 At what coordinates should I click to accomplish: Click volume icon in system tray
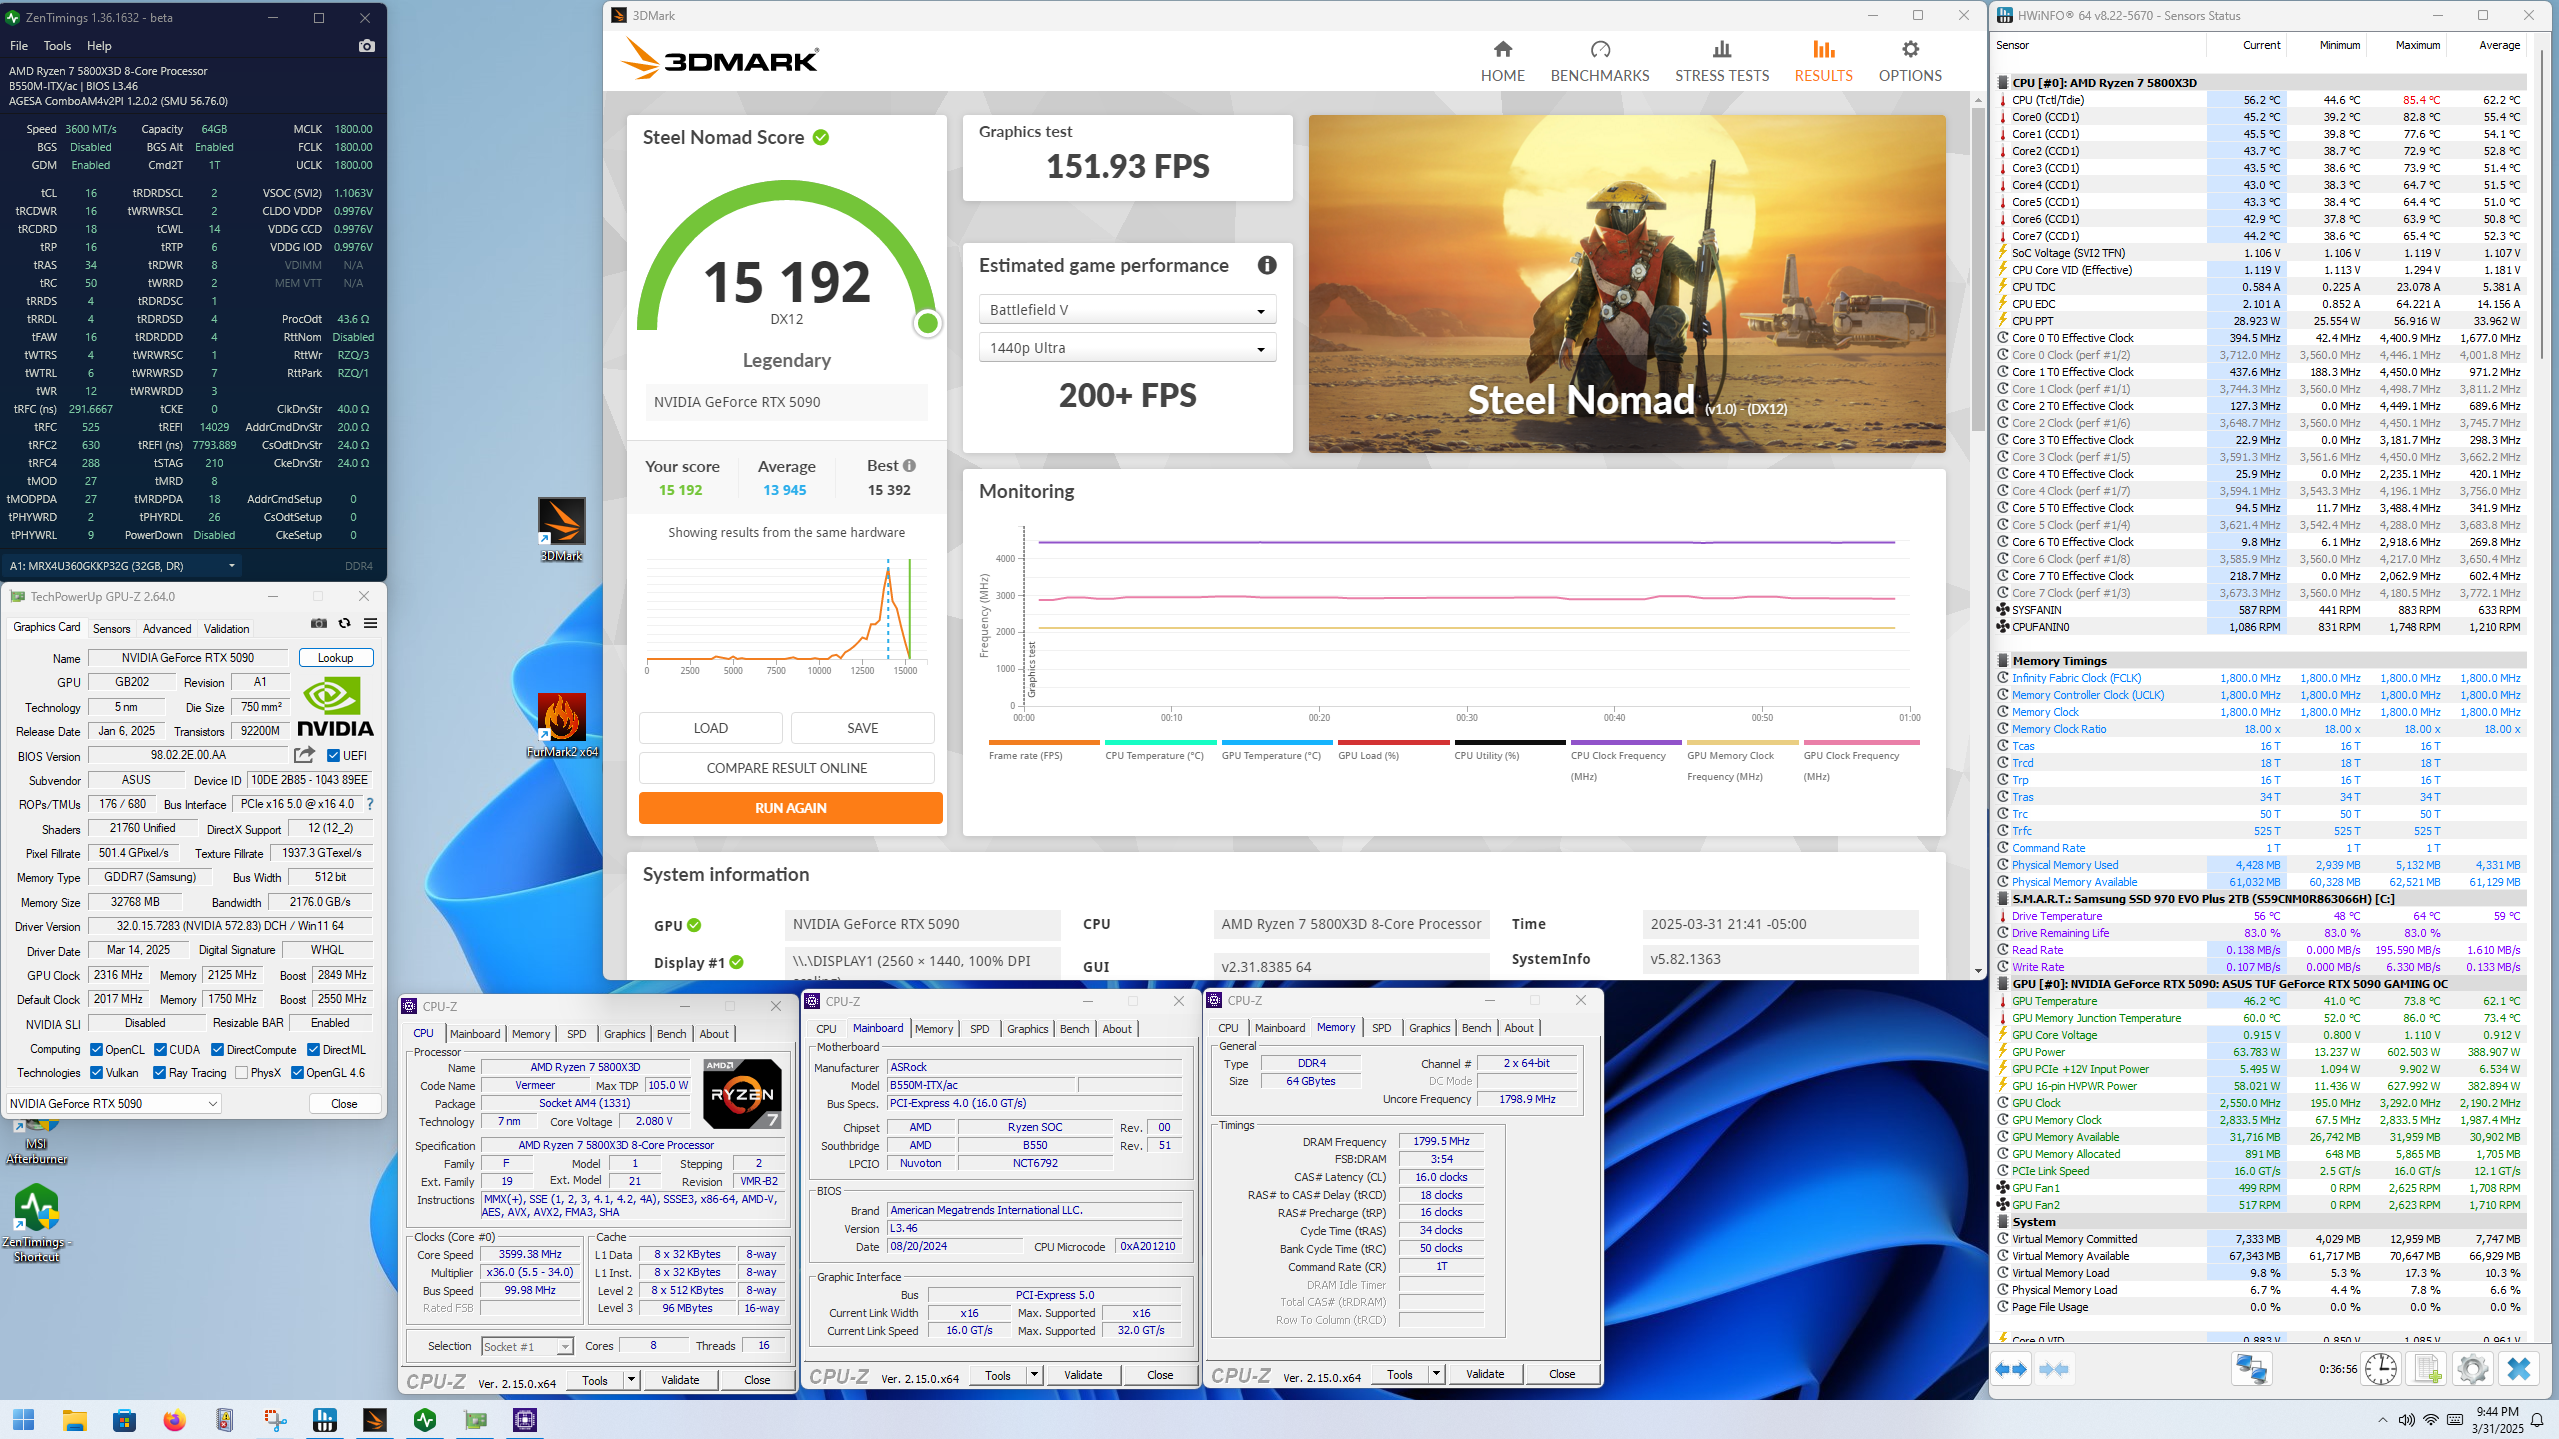coord(2406,1420)
